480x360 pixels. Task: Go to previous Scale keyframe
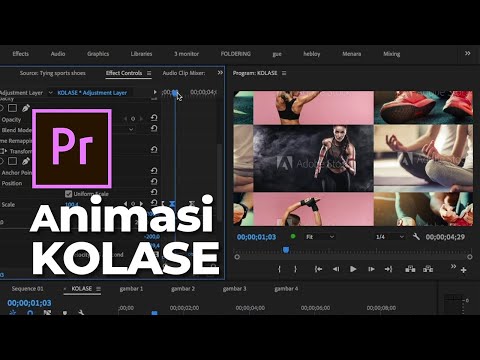[x=125, y=204]
